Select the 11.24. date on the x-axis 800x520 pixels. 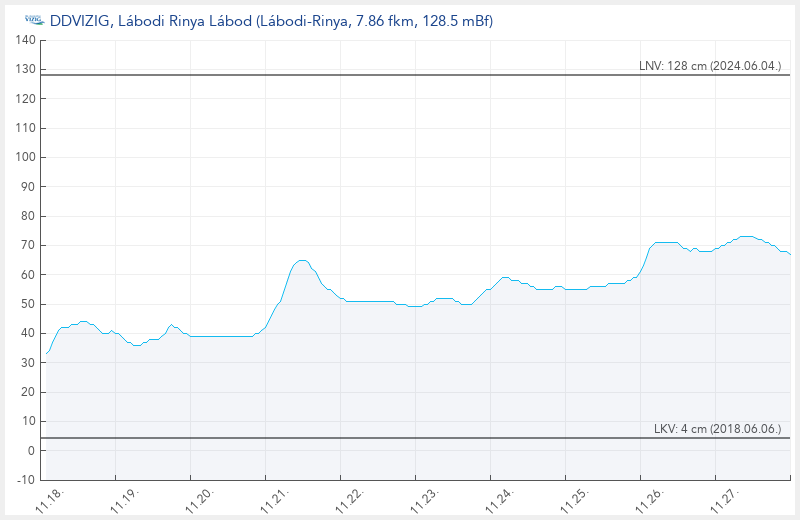click(x=500, y=500)
